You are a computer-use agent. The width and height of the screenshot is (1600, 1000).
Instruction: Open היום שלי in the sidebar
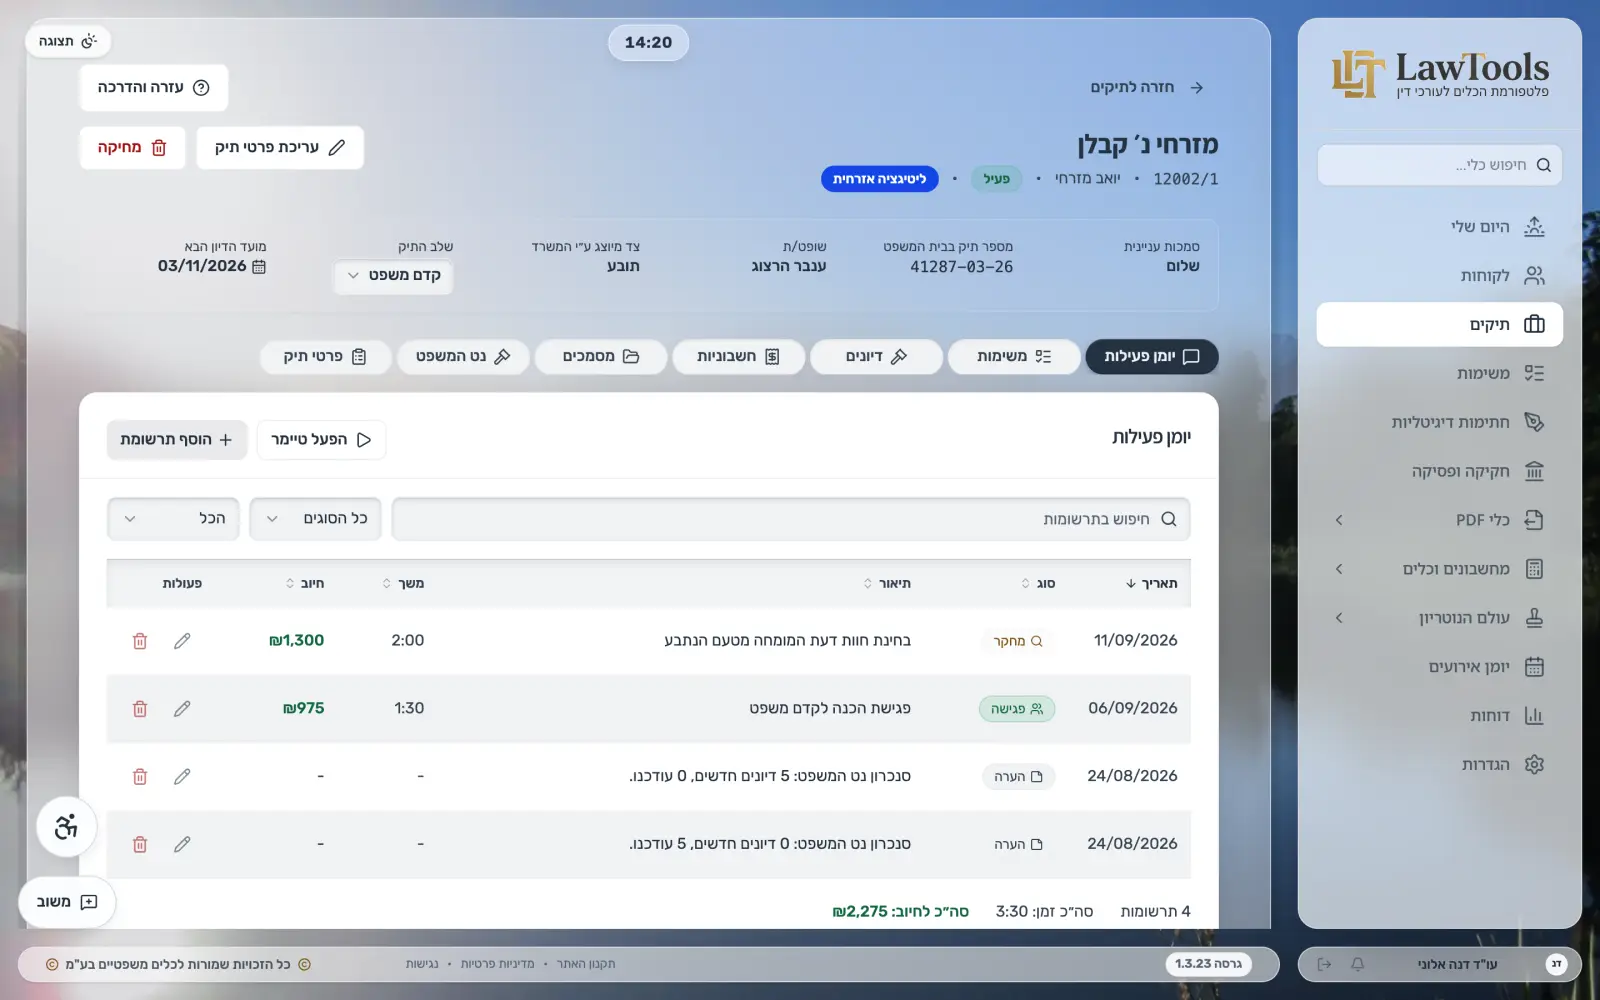[x=1439, y=227]
